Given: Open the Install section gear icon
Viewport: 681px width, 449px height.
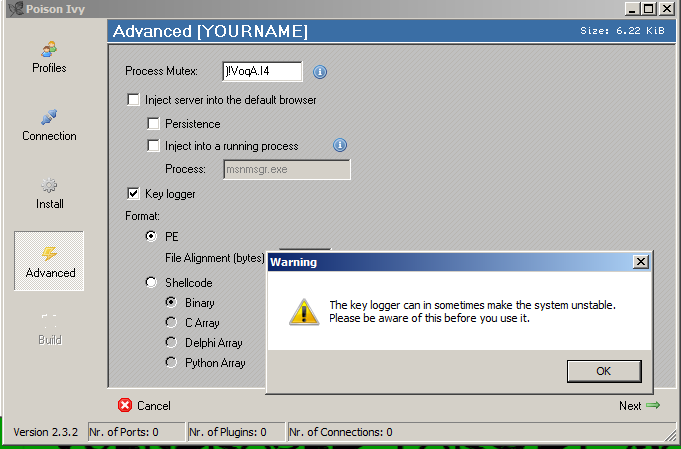Looking at the screenshot, I should tap(49, 185).
